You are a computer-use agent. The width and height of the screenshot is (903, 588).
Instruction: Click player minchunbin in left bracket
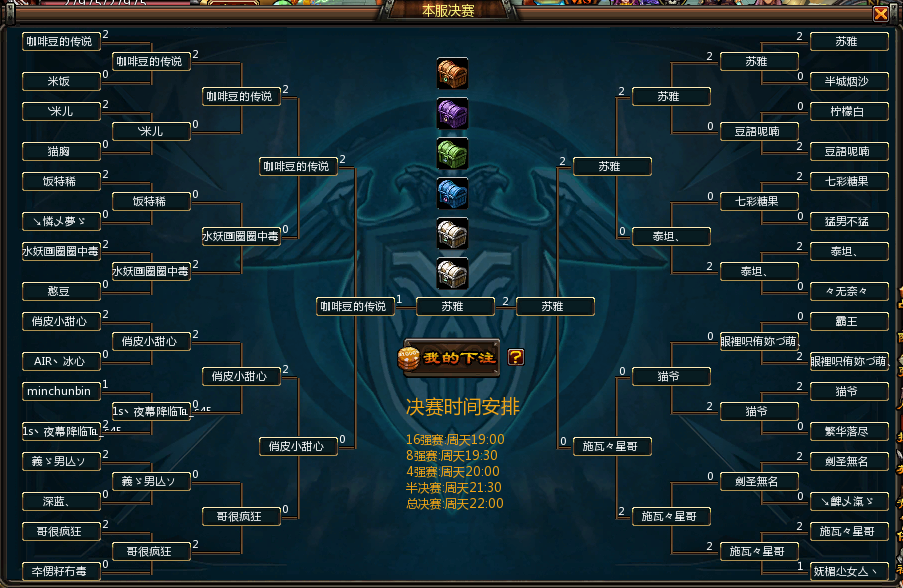coord(61,391)
